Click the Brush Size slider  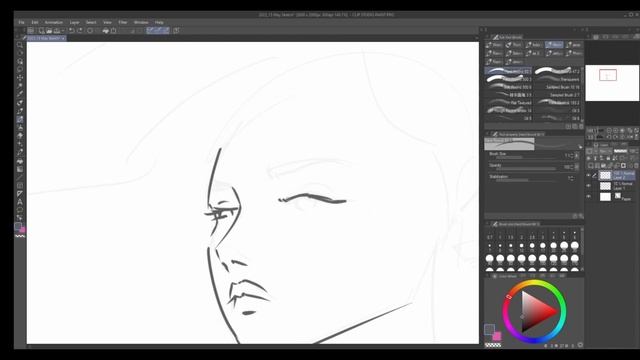tap(526, 157)
